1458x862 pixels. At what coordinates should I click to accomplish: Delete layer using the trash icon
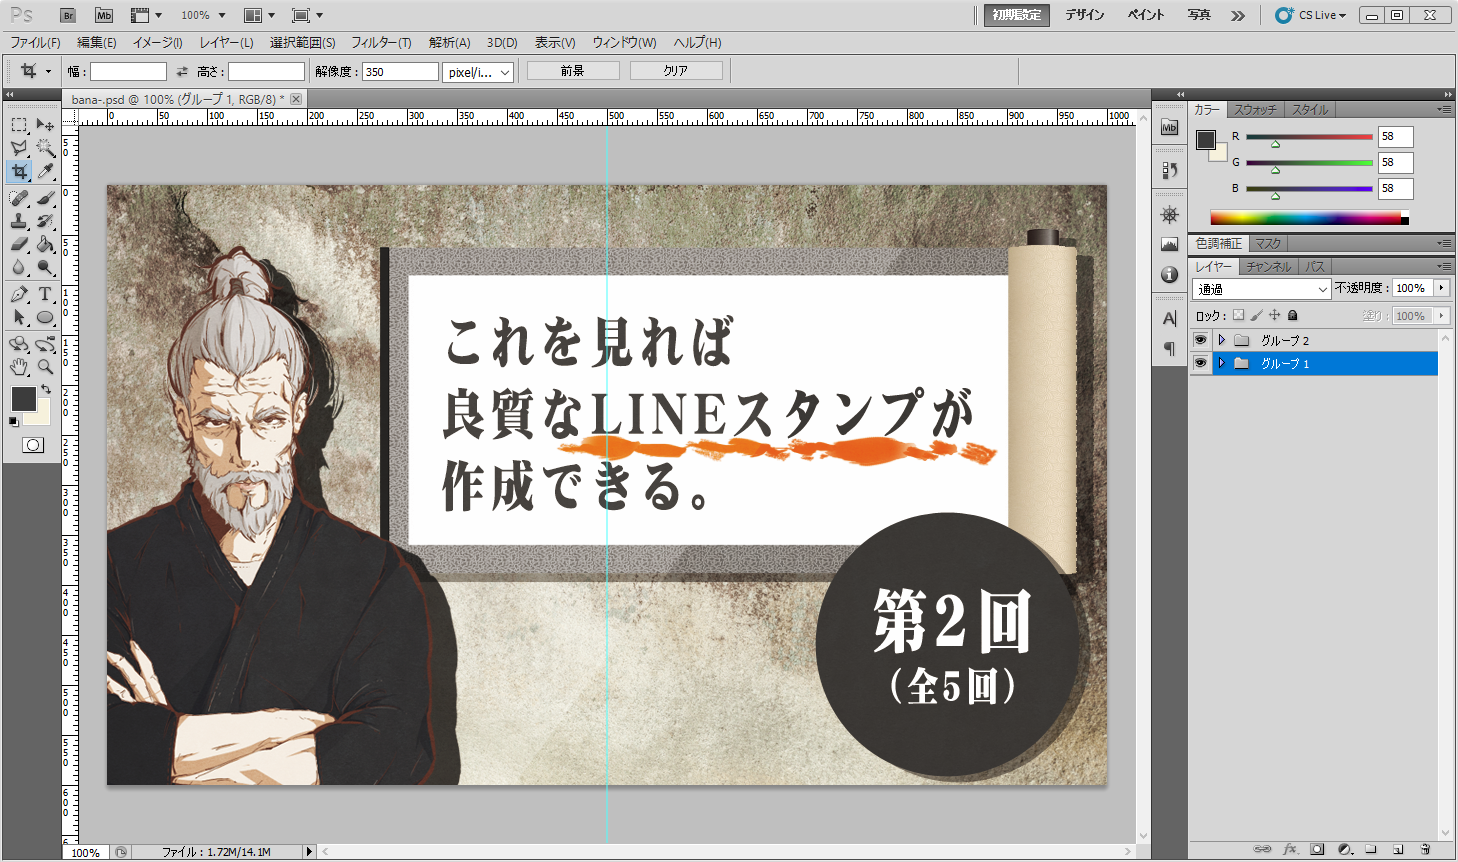click(x=1425, y=849)
